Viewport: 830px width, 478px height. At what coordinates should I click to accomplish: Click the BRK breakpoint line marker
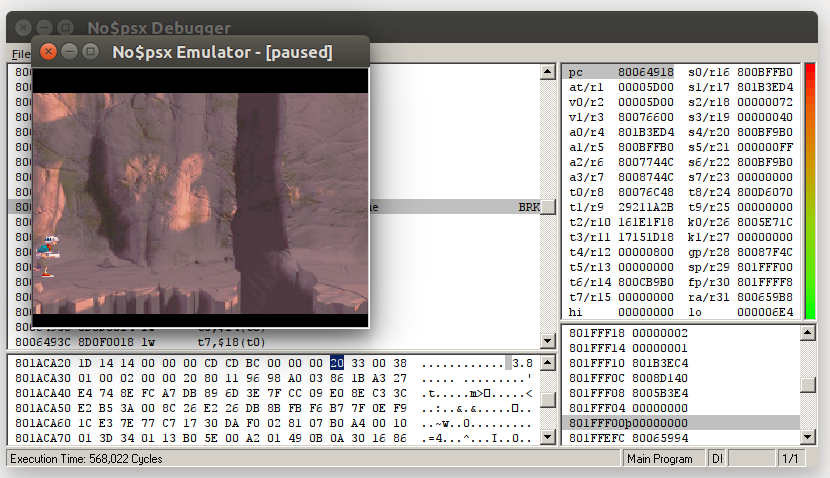coord(529,207)
